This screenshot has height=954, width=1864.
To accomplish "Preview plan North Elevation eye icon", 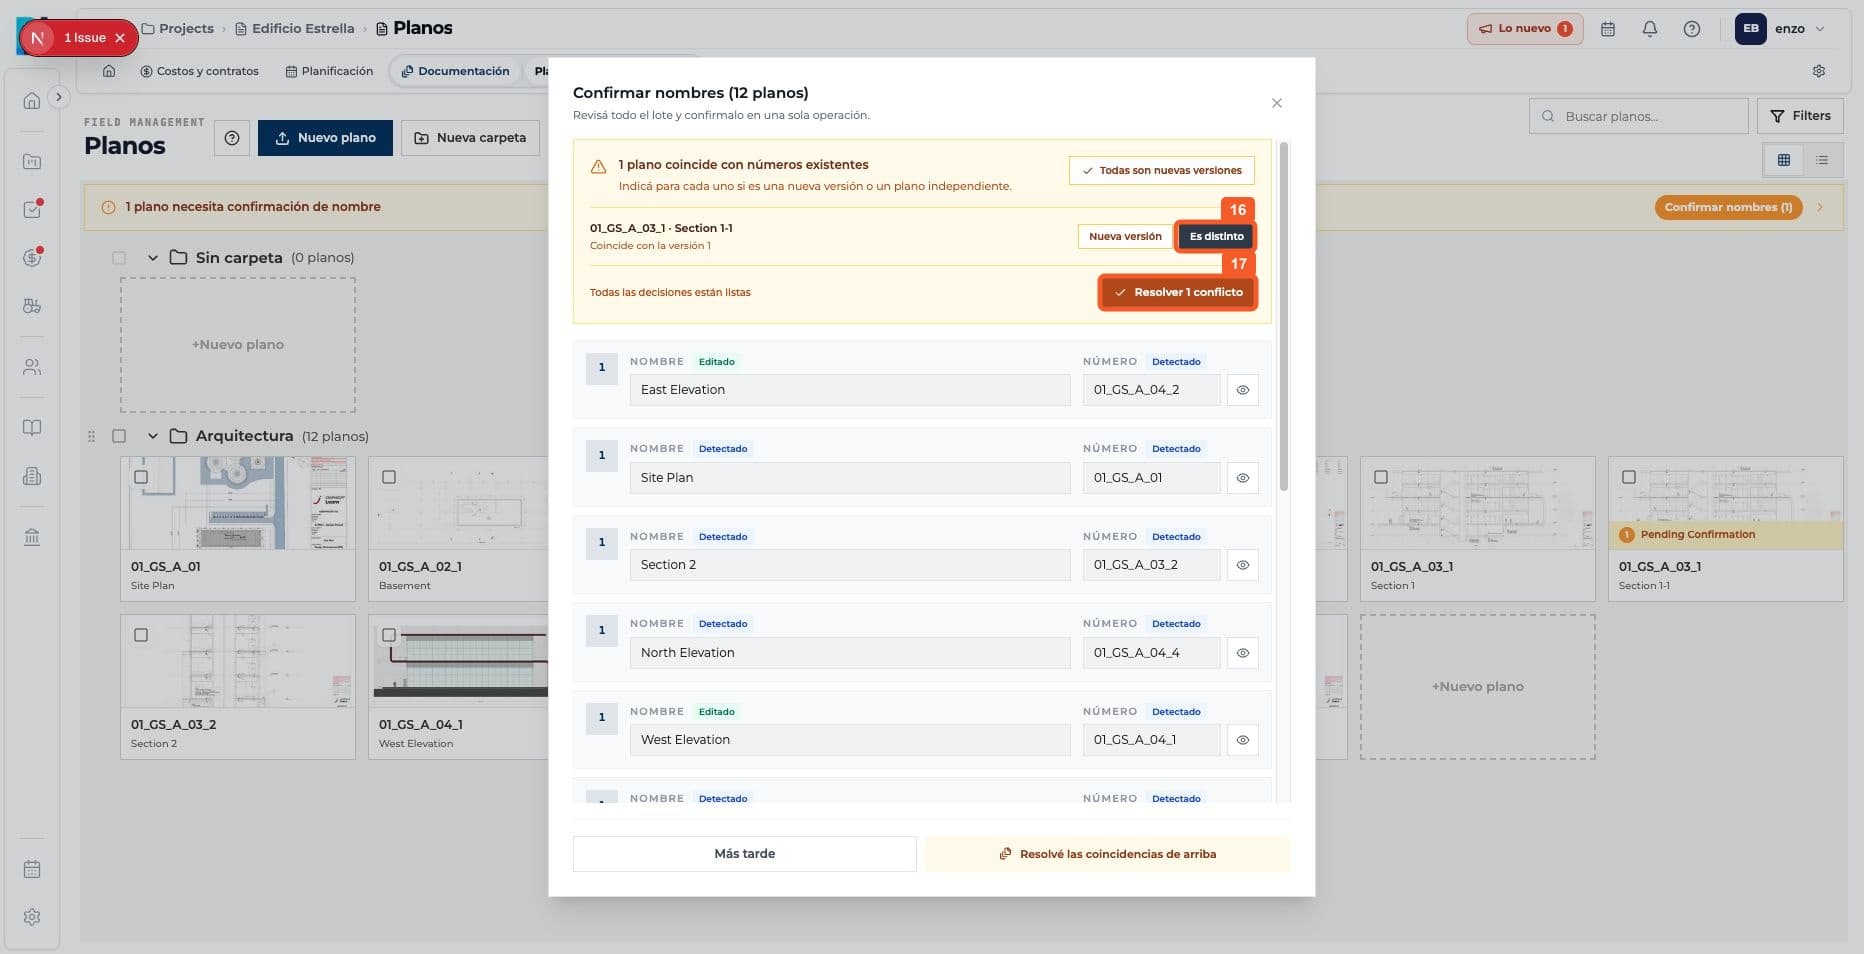I will 1243,653.
